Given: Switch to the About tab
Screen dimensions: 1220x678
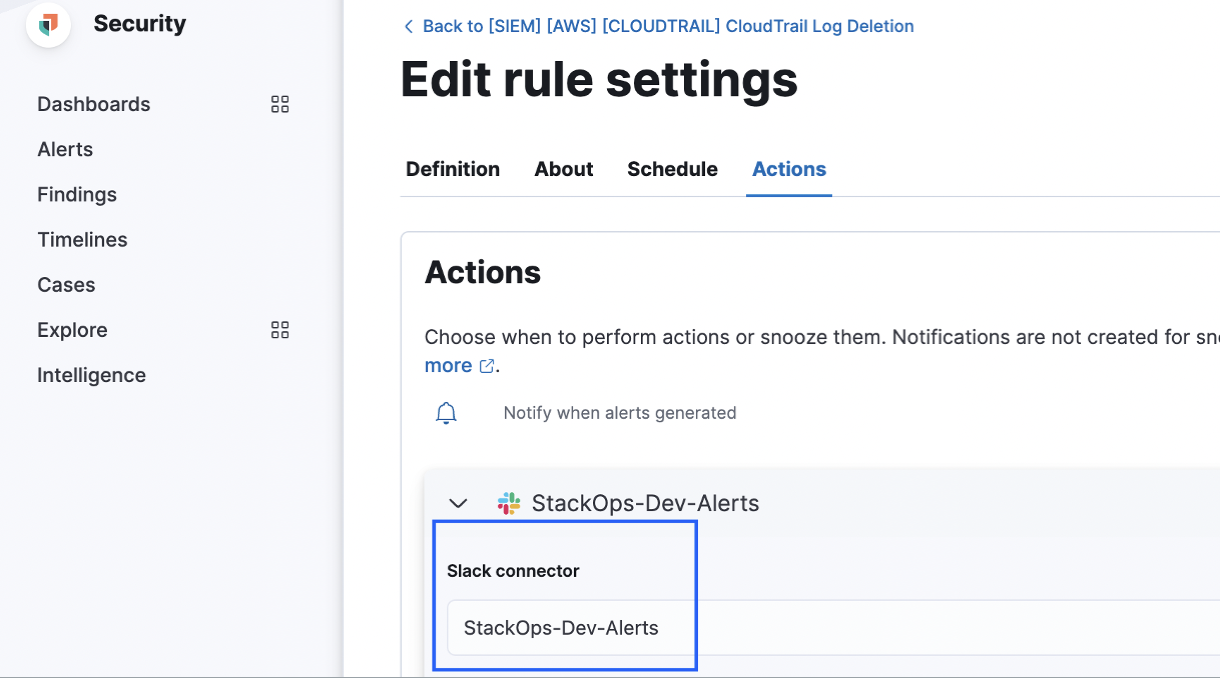Looking at the screenshot, I should (564, 169).
